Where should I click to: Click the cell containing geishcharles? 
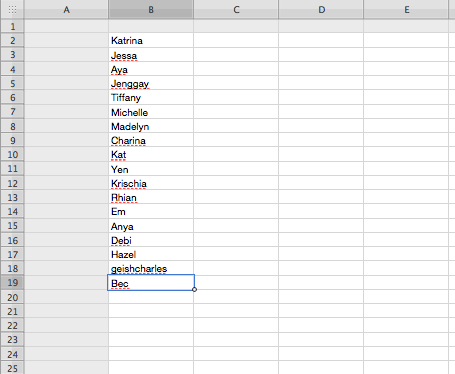coord(151,268)
